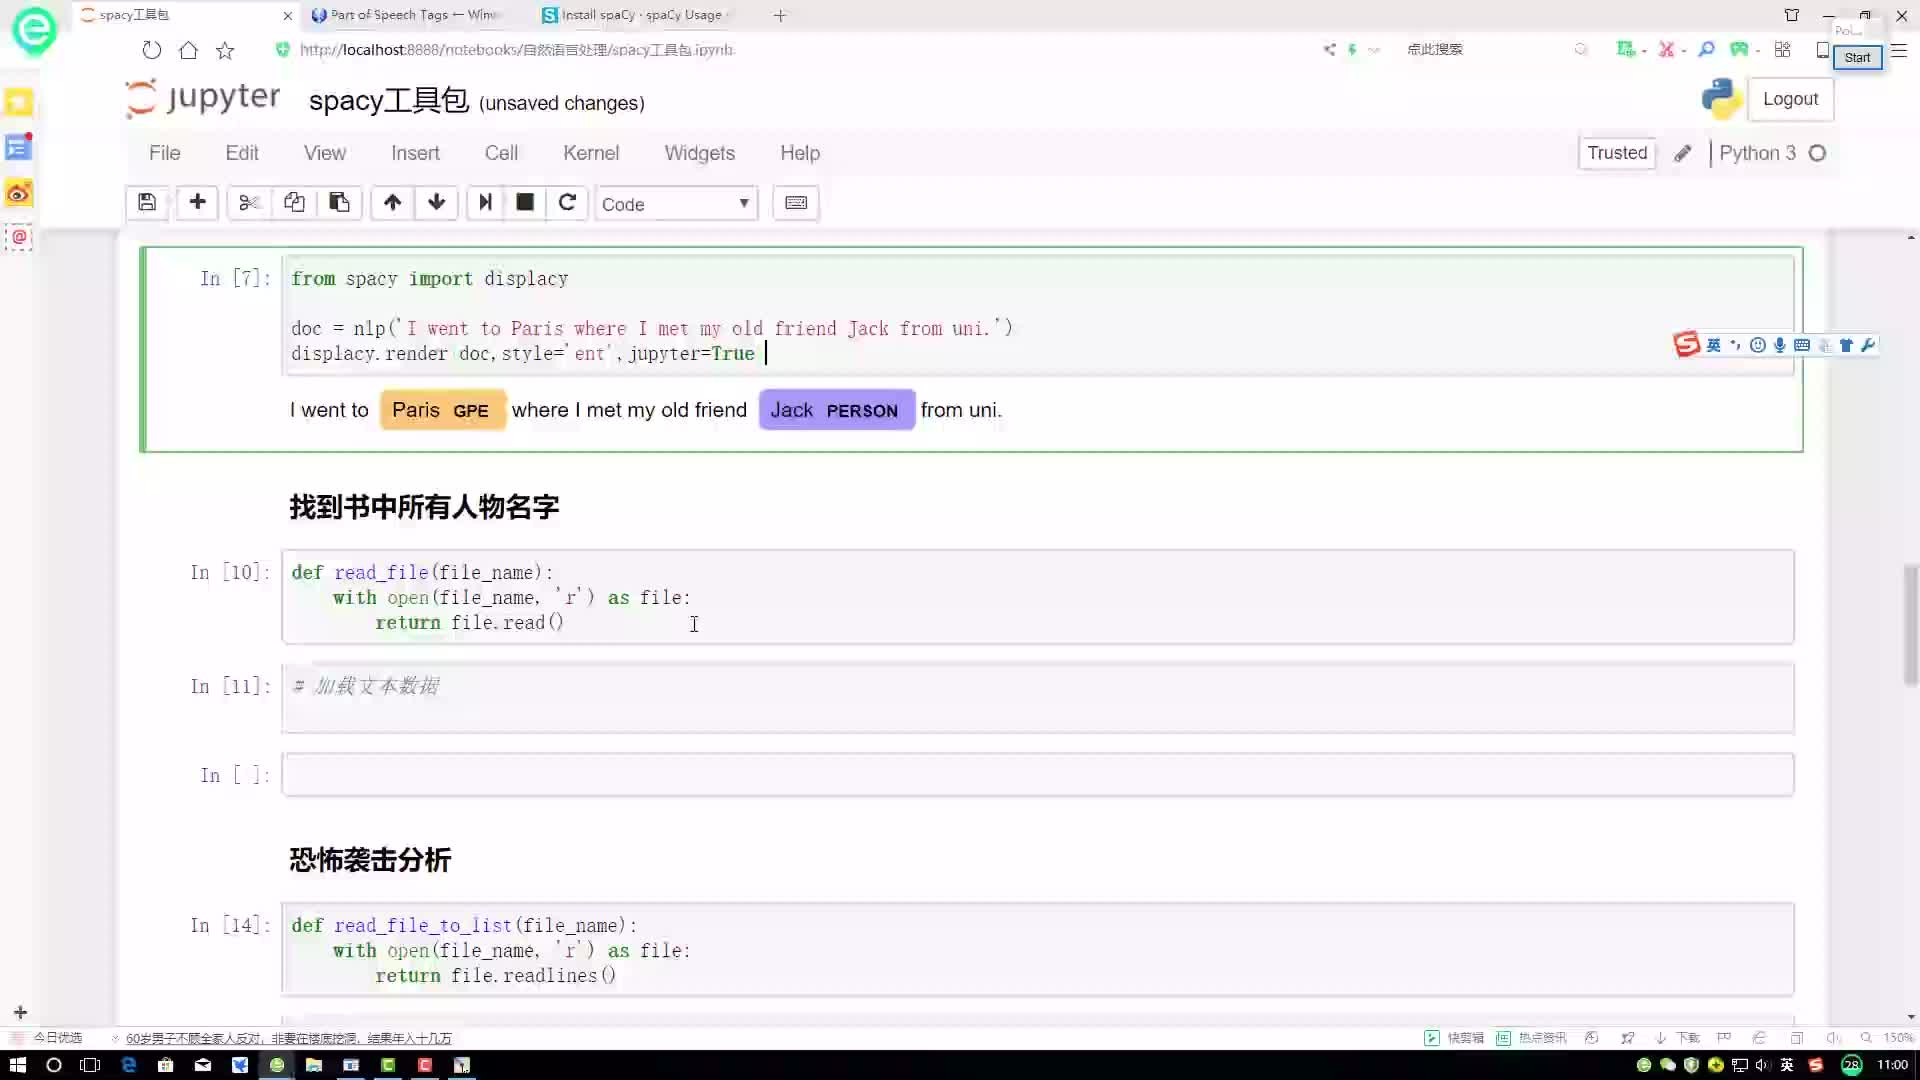The image size is (1920, 1080).
Task: Click the move cell down icon
Action: coord(436,202)
